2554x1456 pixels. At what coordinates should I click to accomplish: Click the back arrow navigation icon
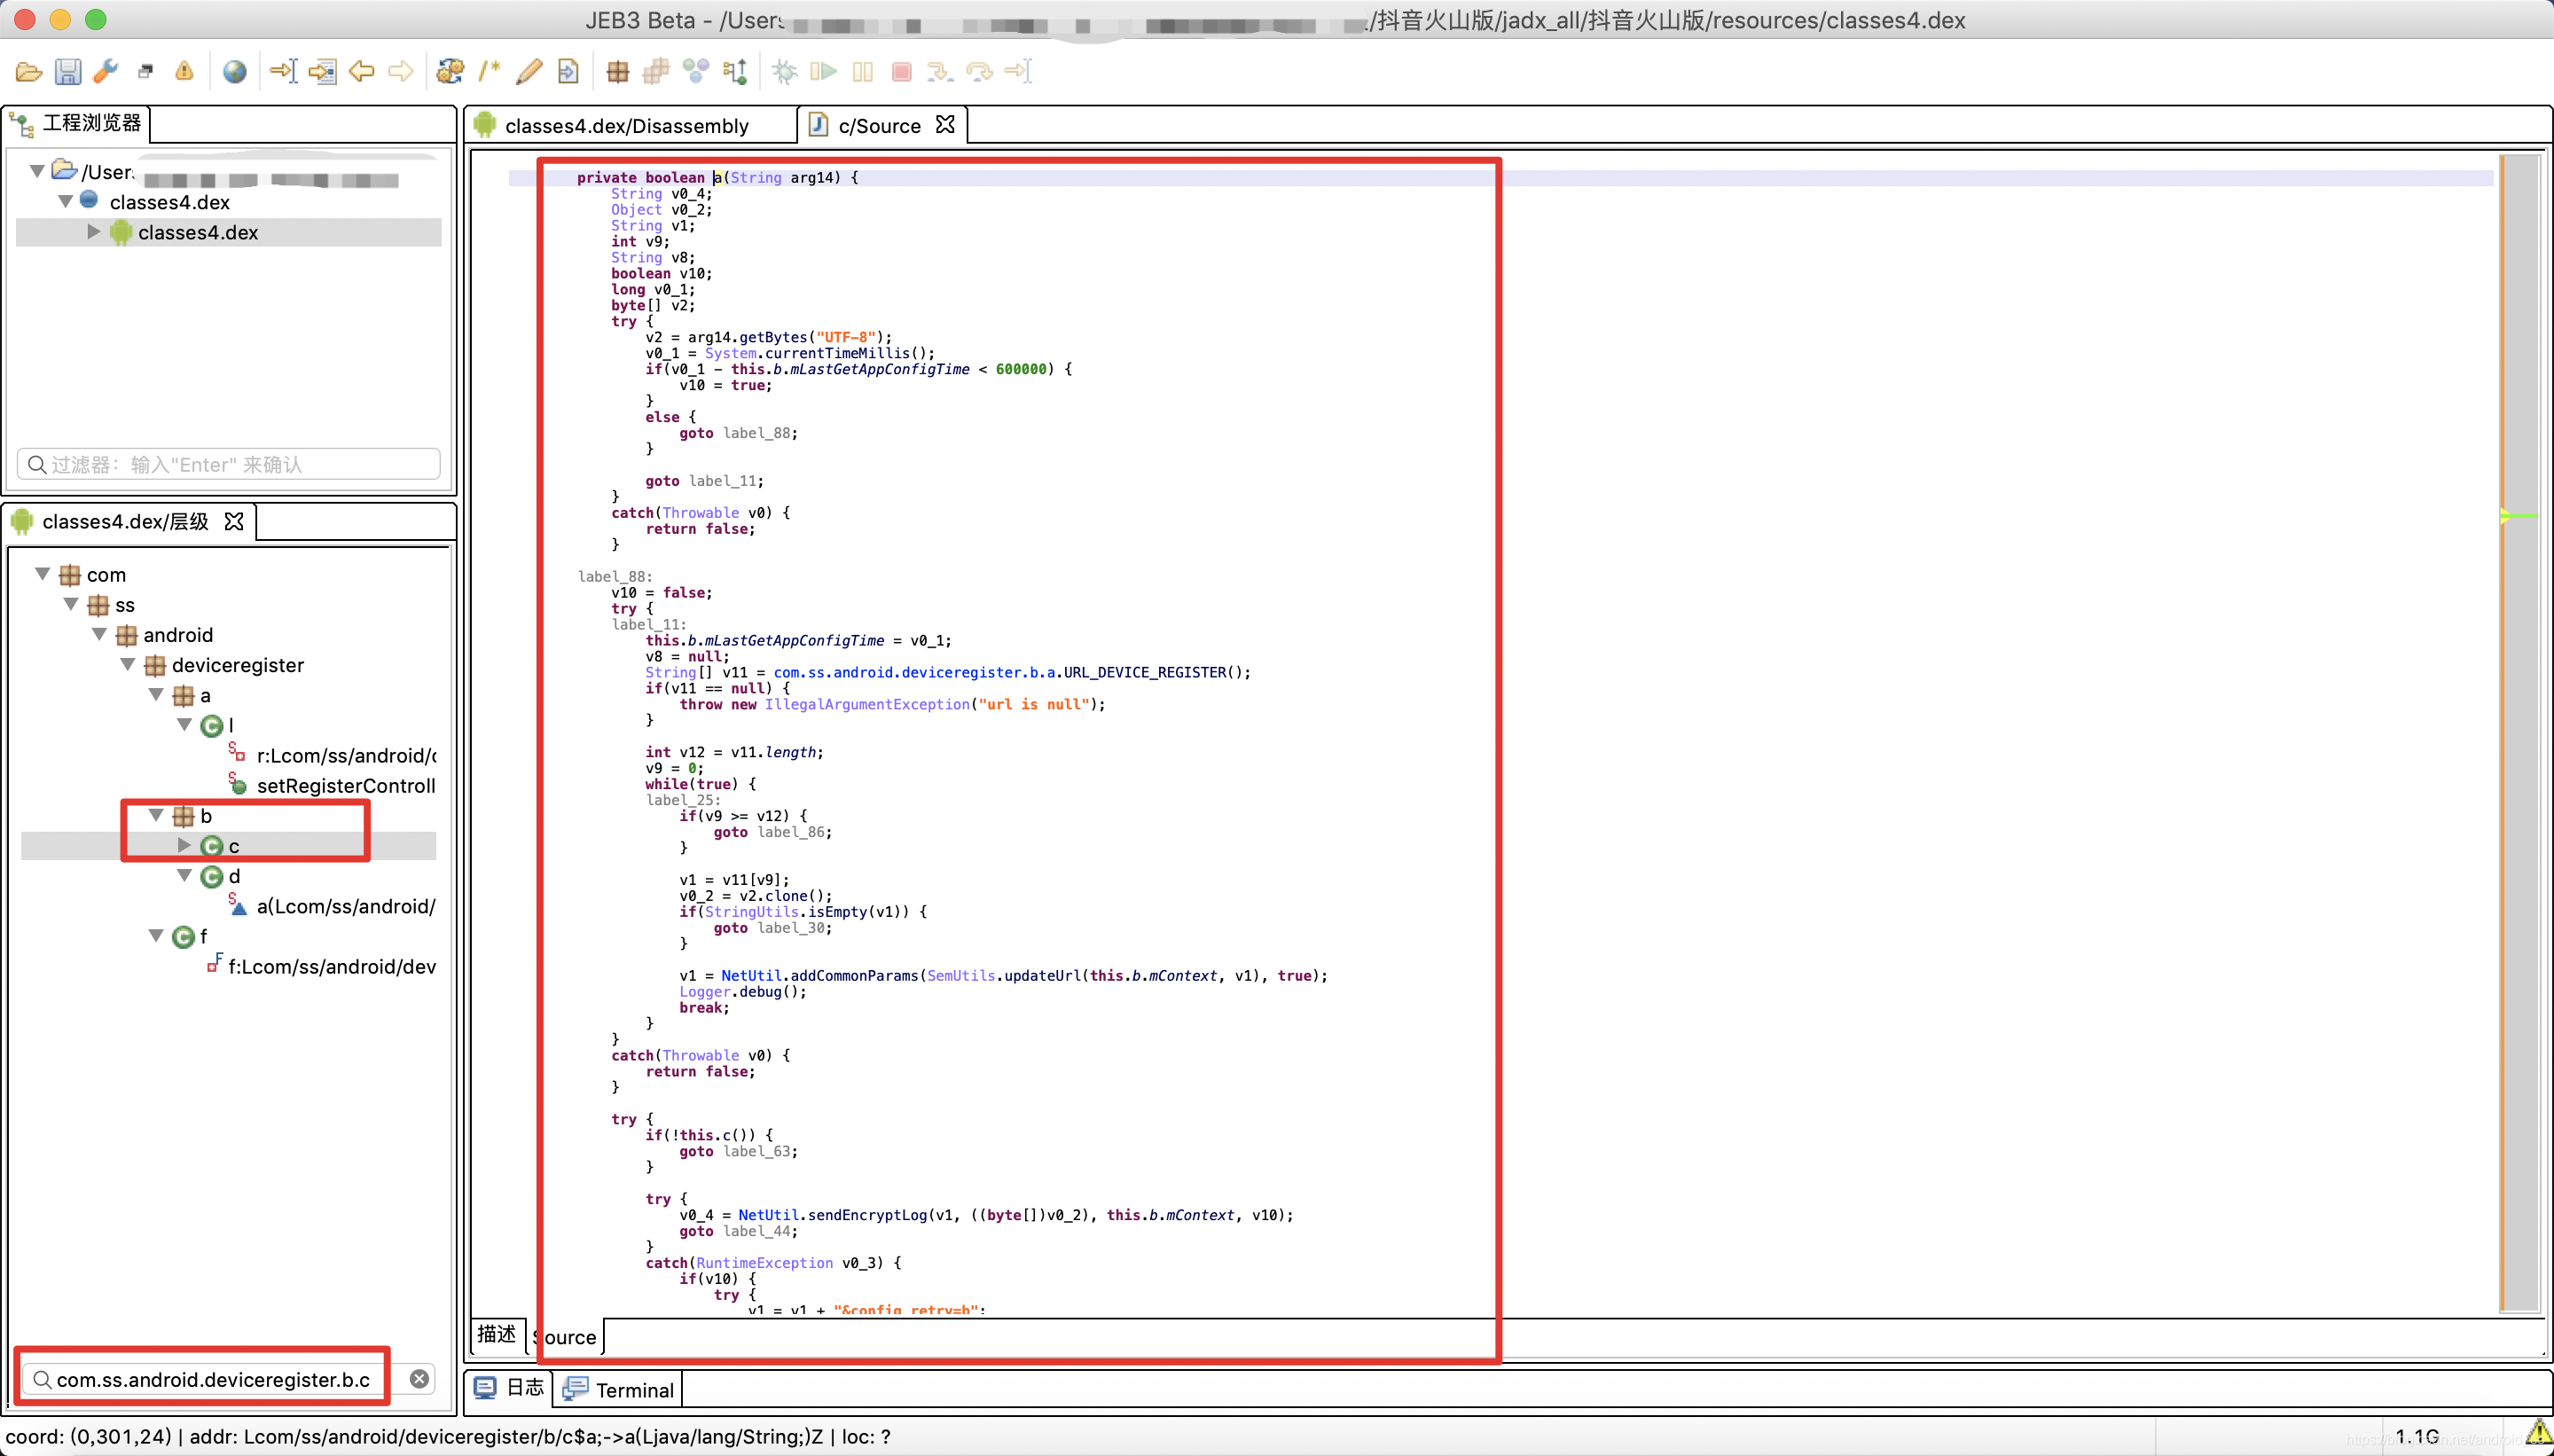pos(362,72)
